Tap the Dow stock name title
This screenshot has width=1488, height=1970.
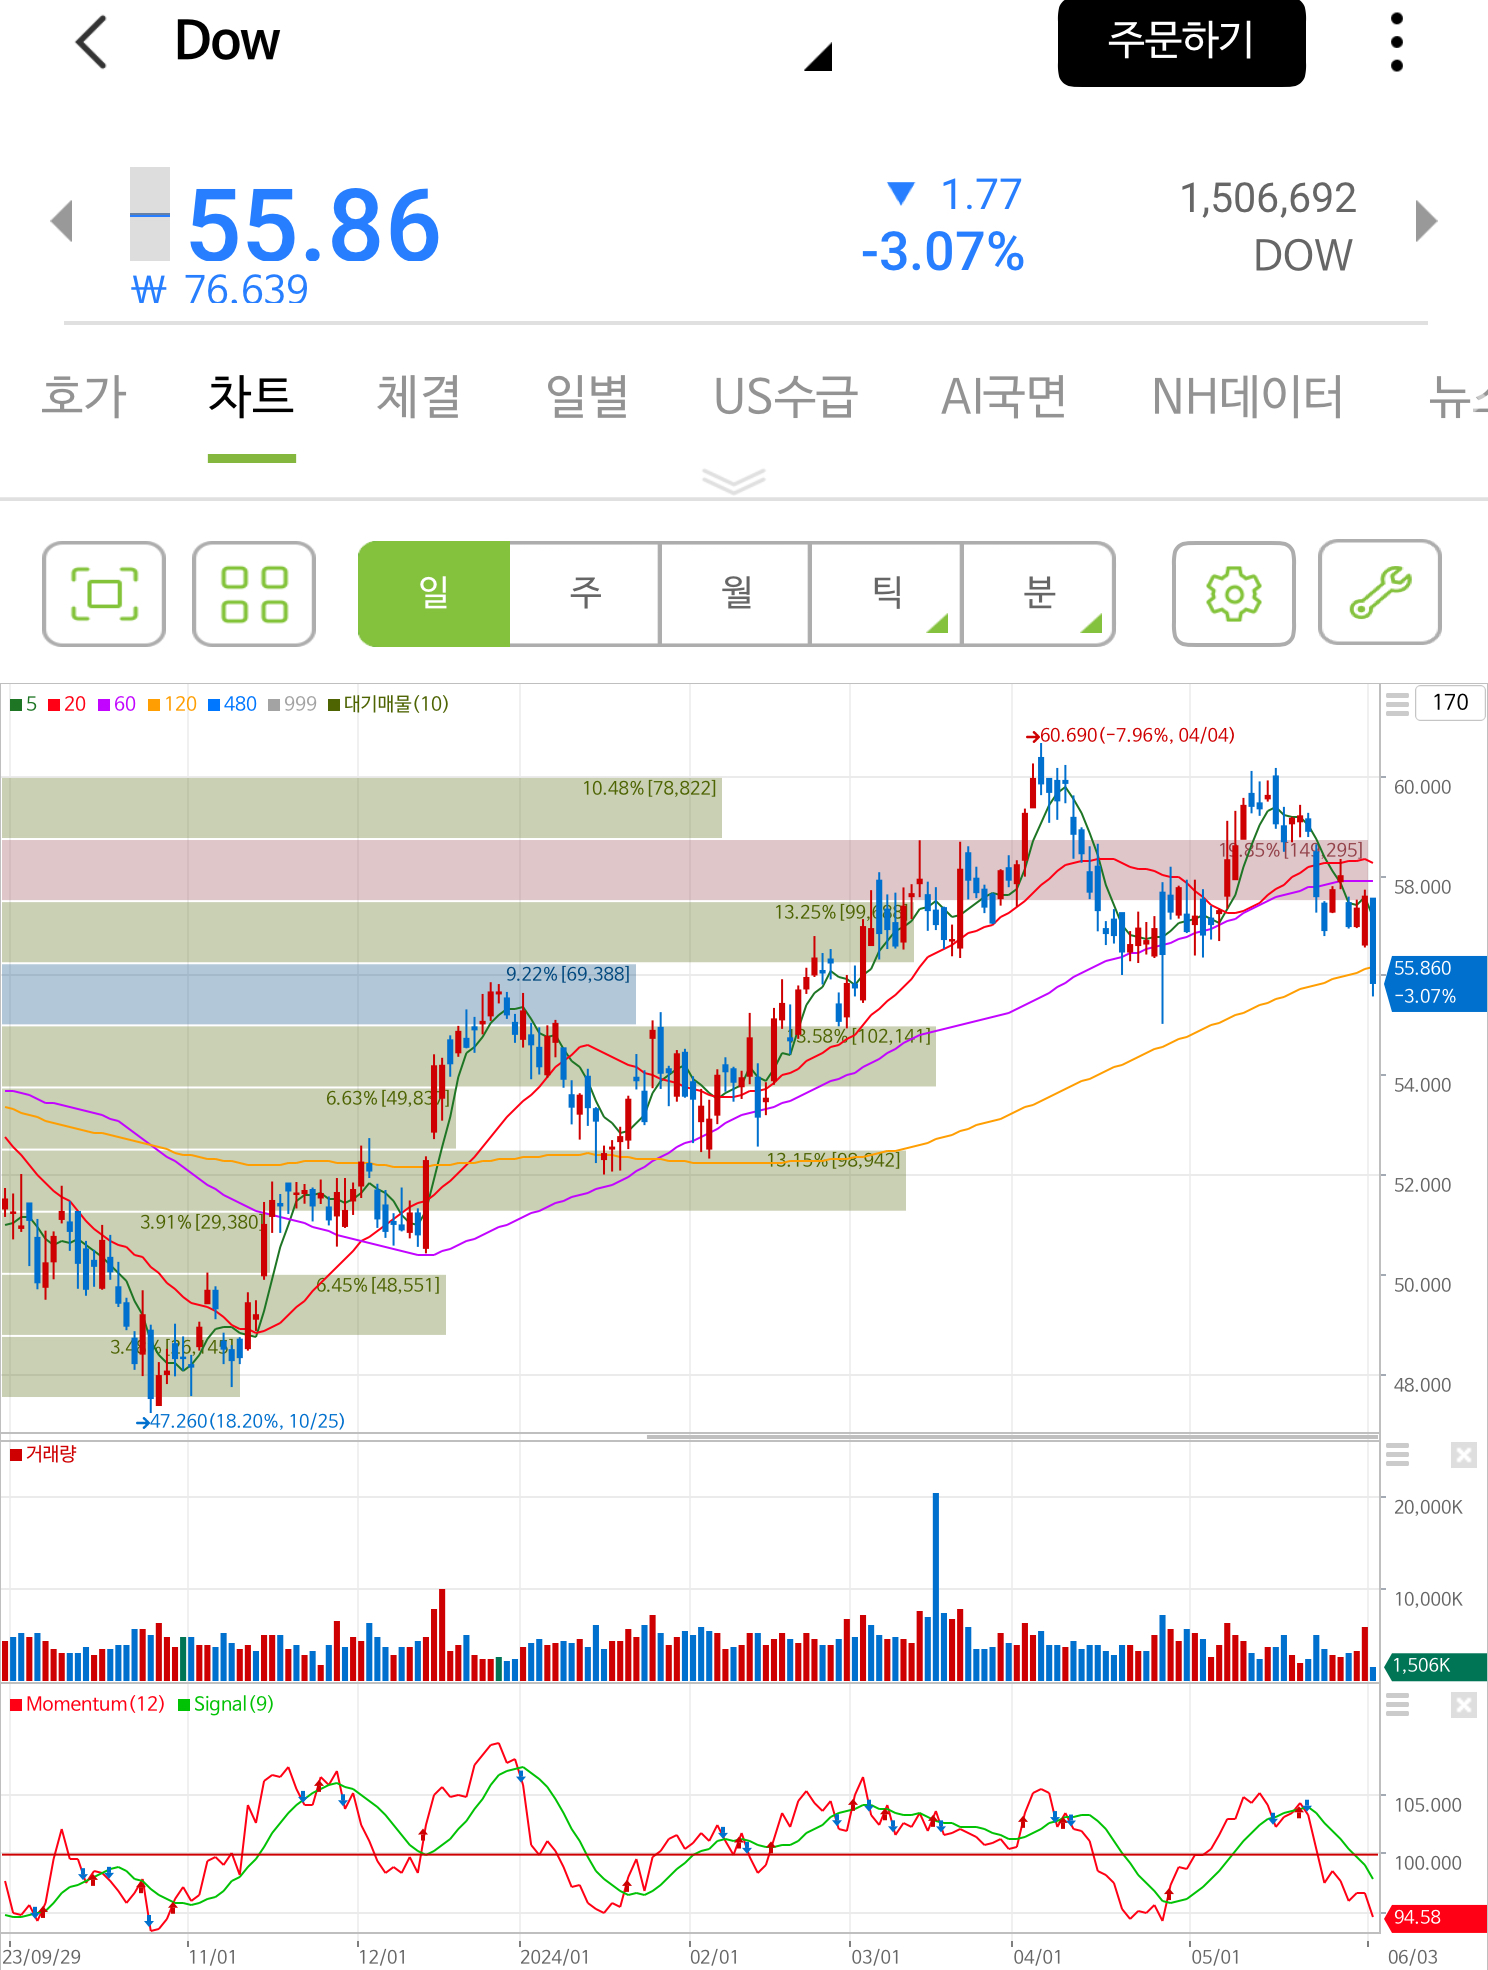click(227, 41)
